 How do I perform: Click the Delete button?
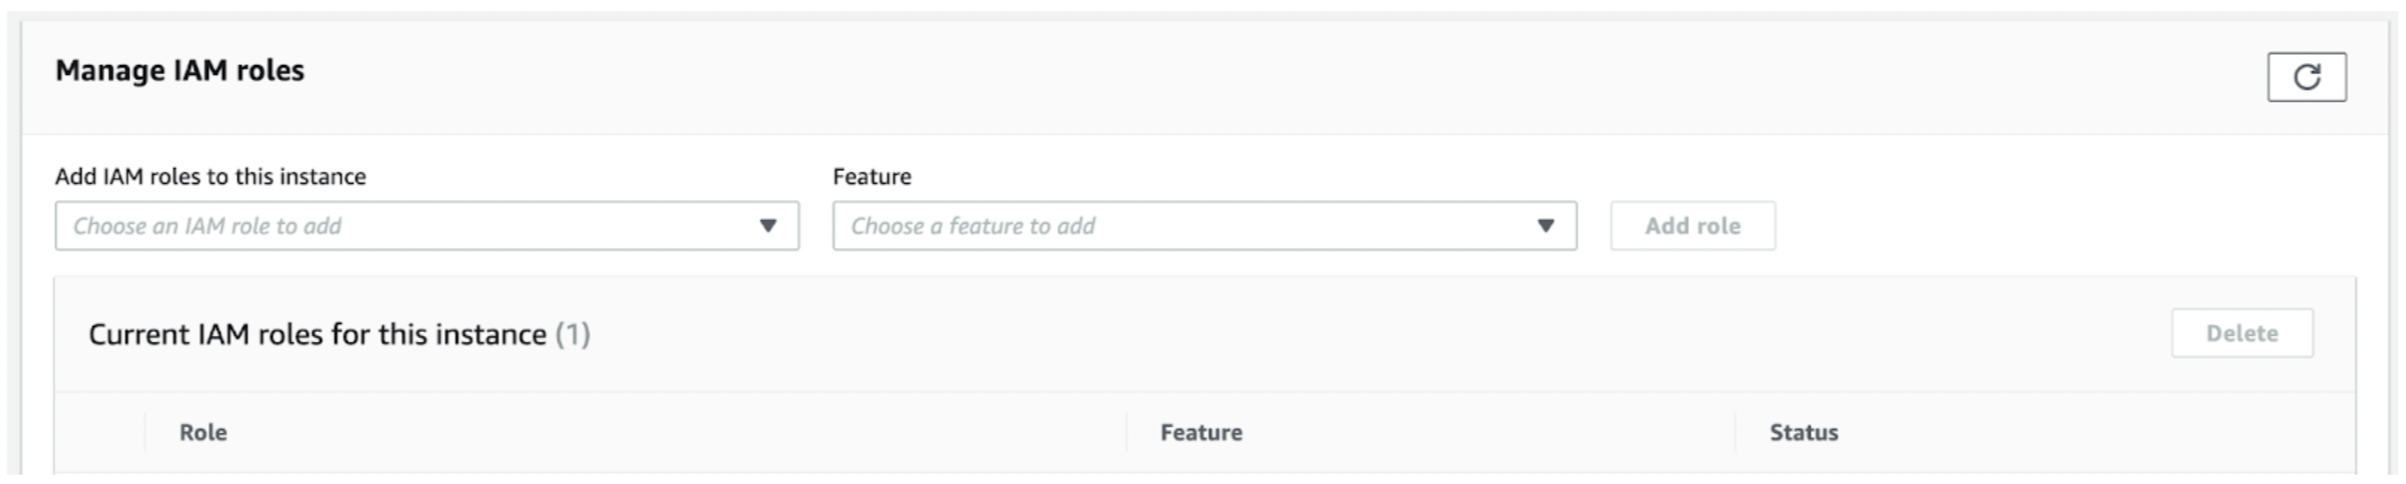tap(2242, 333)
